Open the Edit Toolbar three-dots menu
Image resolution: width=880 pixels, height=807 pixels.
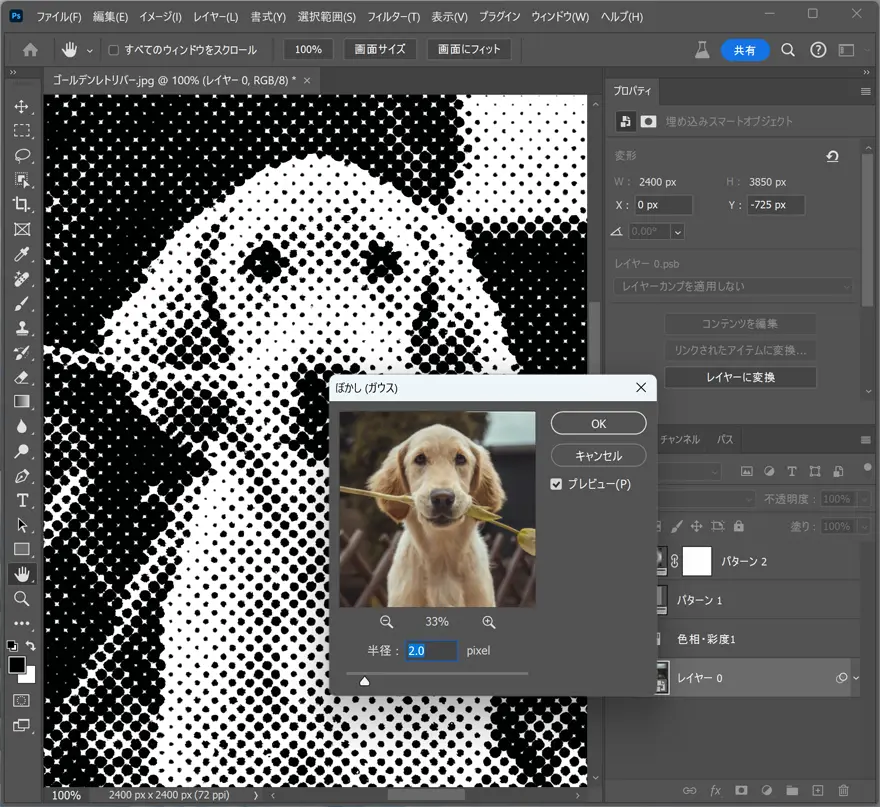pos(22,623)
